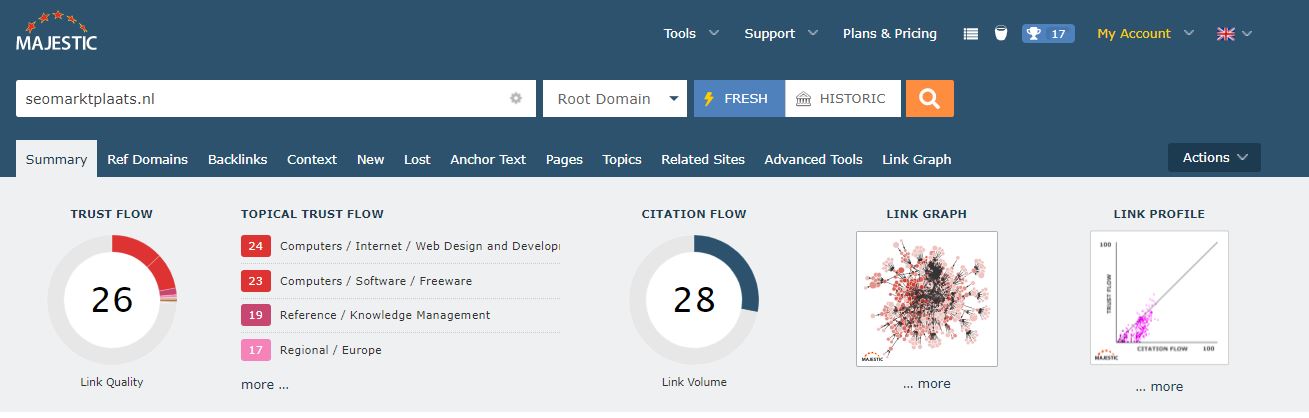
Task: Expand the Support menu
Action: click(x=781, y=34)
